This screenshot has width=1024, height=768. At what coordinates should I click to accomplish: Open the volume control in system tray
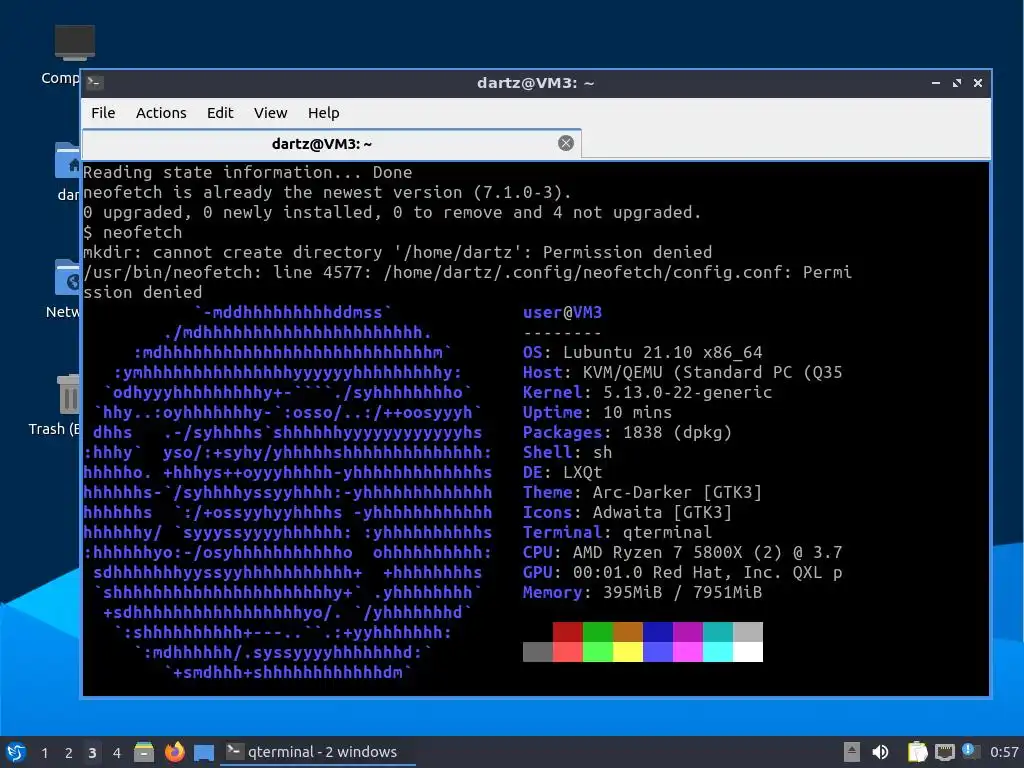click(x=880, y=752)
